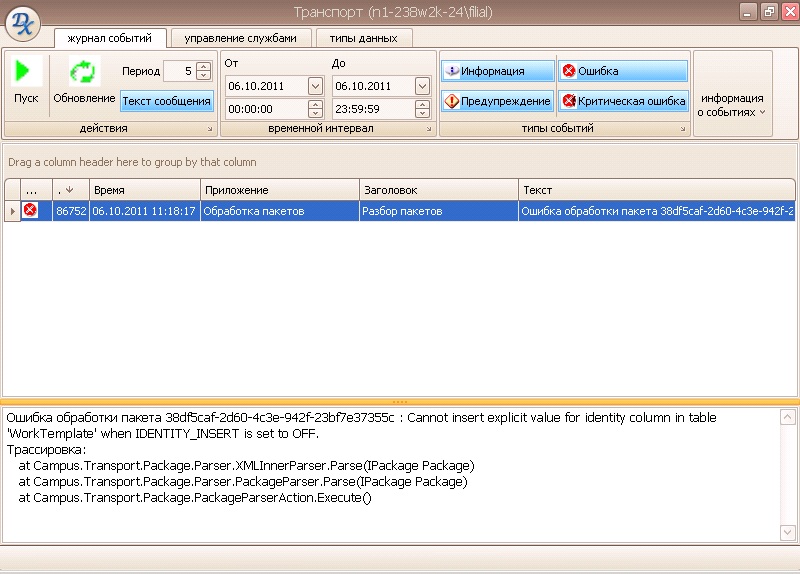This screenshot has width=800, height=574.
Task: Decrease the 23:59:59 end time
Action: coord(422,113)
